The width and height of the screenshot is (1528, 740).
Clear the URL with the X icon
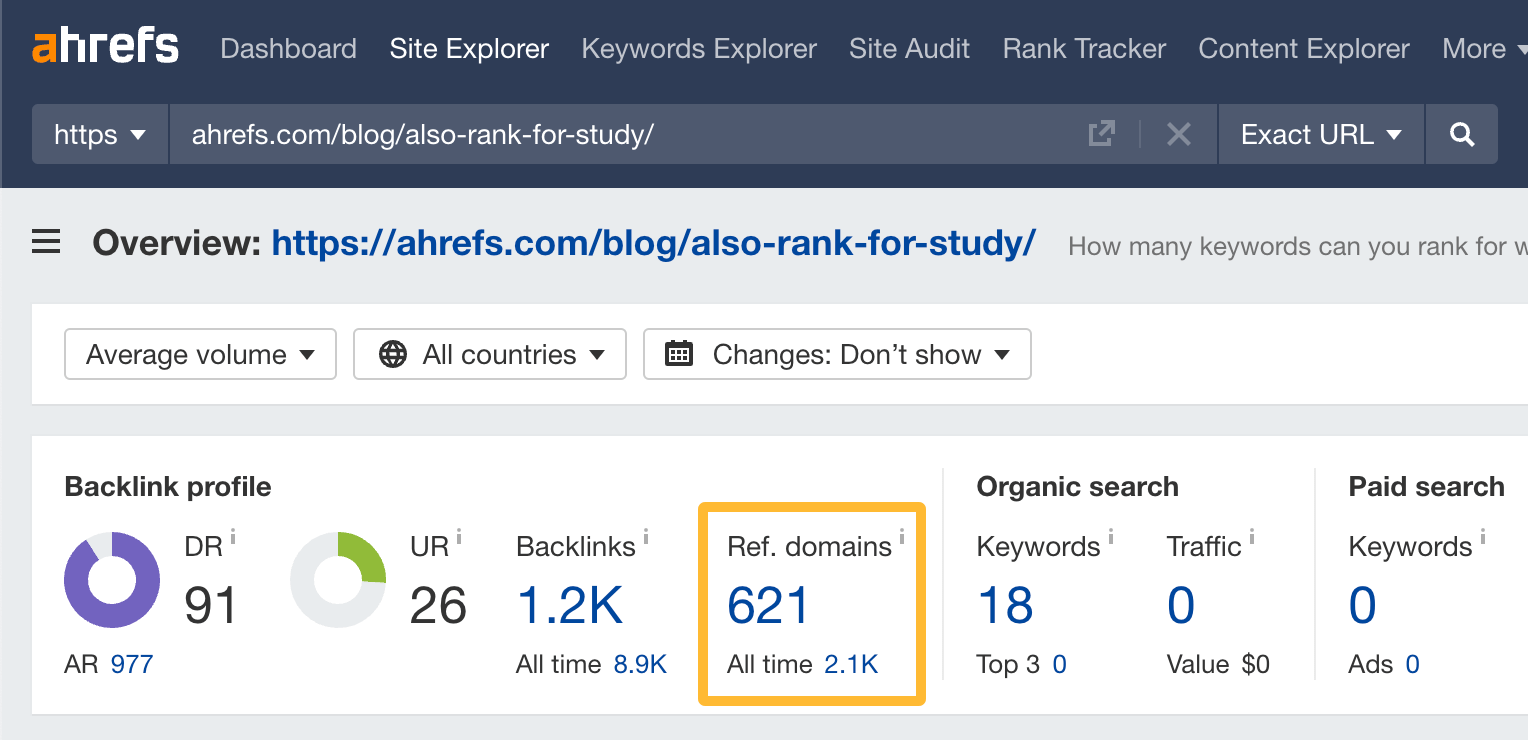pos(1178,134)
